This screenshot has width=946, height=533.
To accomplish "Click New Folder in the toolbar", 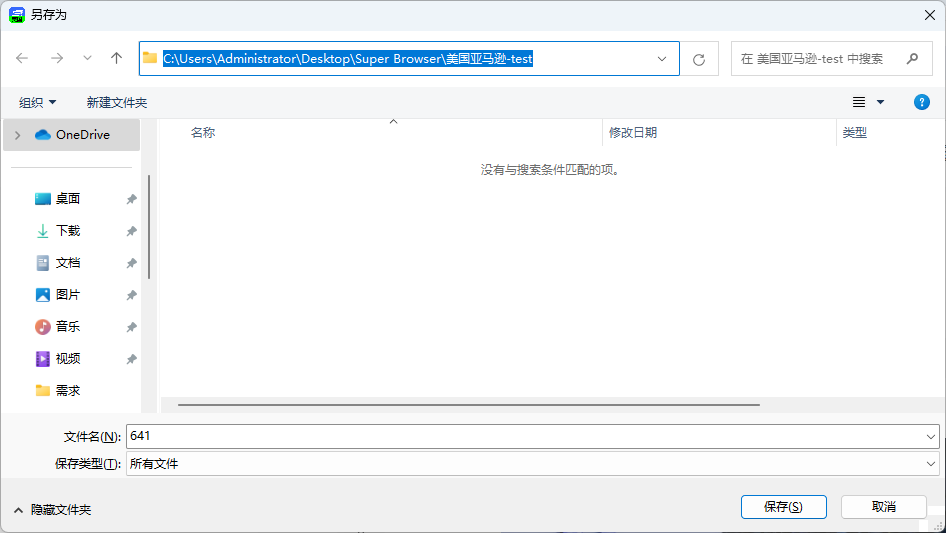I will pyautogui.click(x=117, y=102).
